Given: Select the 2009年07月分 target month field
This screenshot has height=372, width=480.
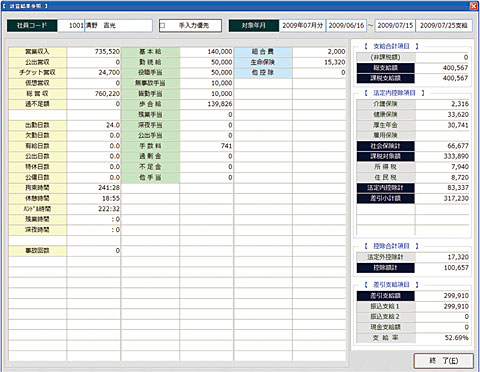Looking at the screenshot, I should (x=302, y=26).
